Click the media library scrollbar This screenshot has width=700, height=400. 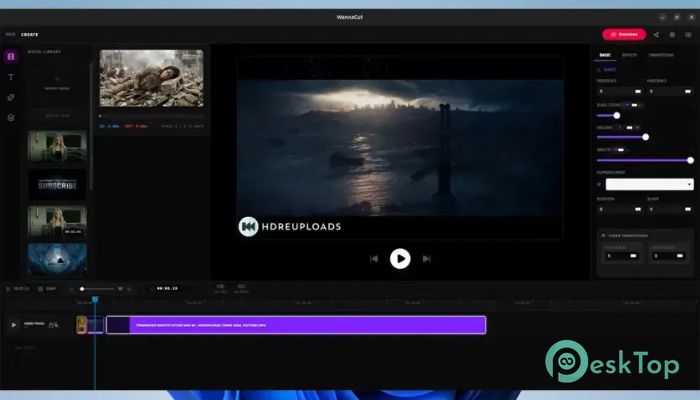pos(91,125)
